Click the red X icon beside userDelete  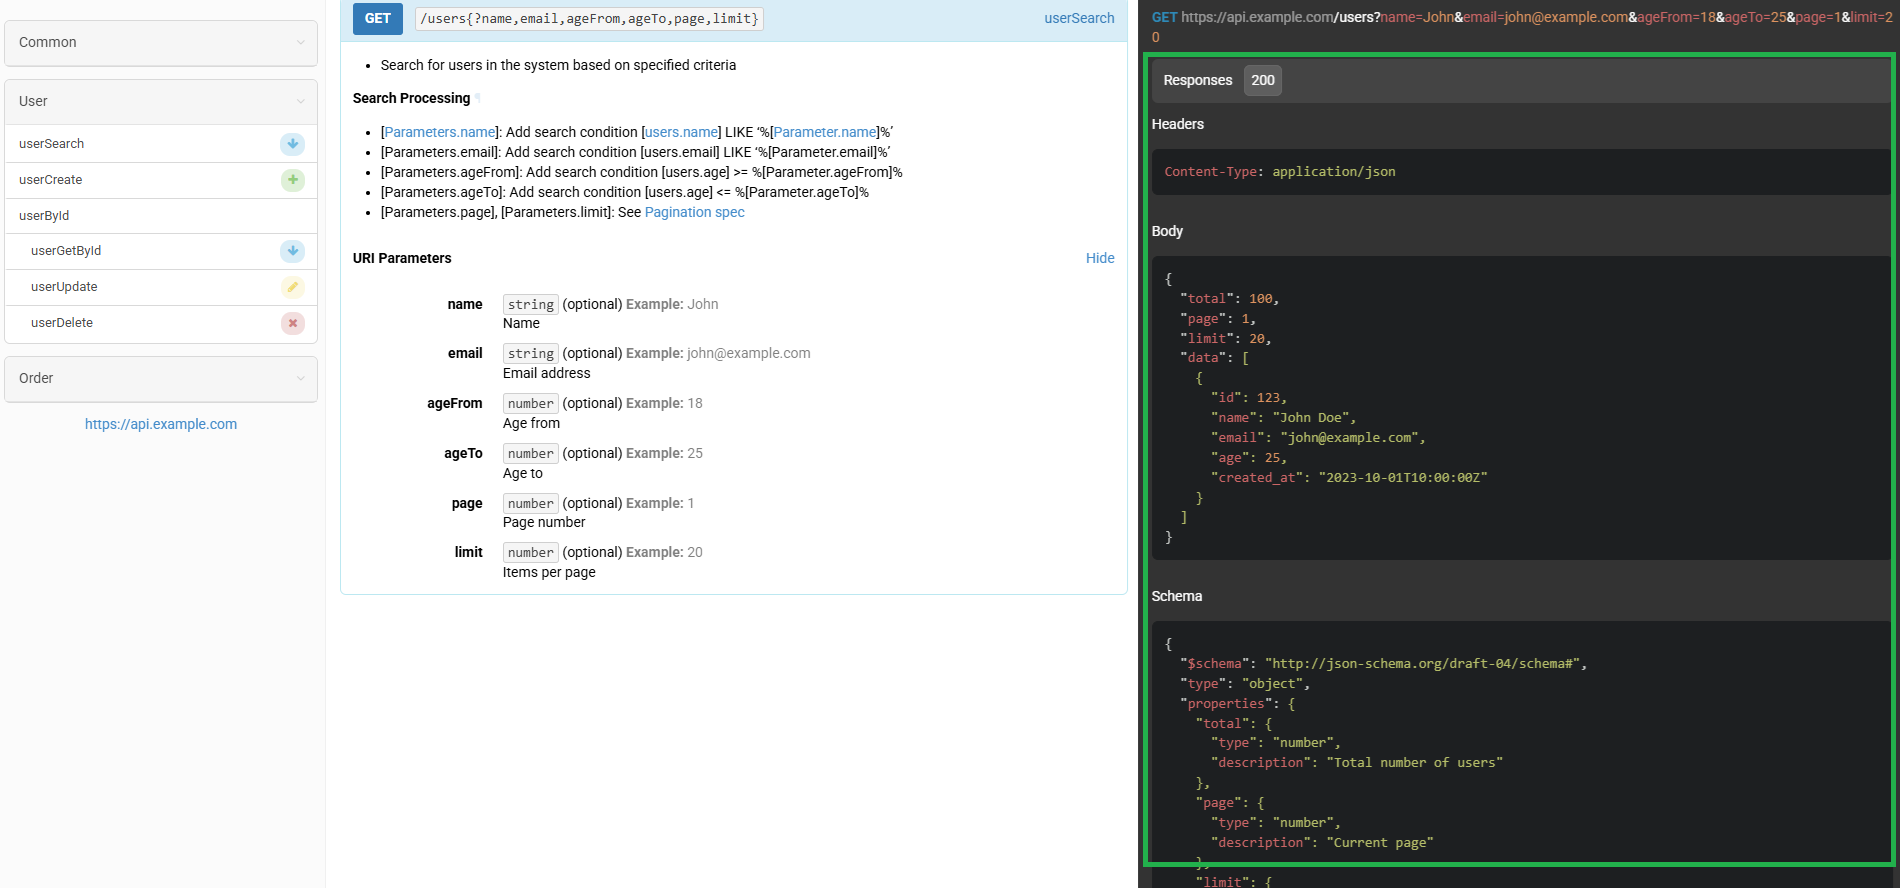tap(292, 323)
